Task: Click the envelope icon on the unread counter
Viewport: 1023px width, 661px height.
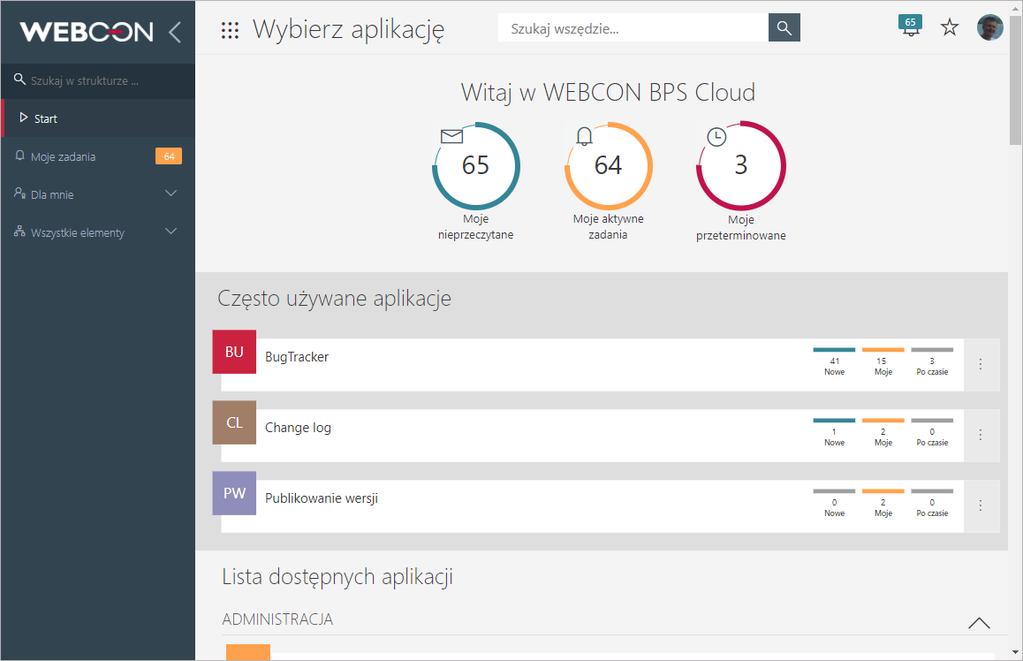Action: [x=451, y=136]
